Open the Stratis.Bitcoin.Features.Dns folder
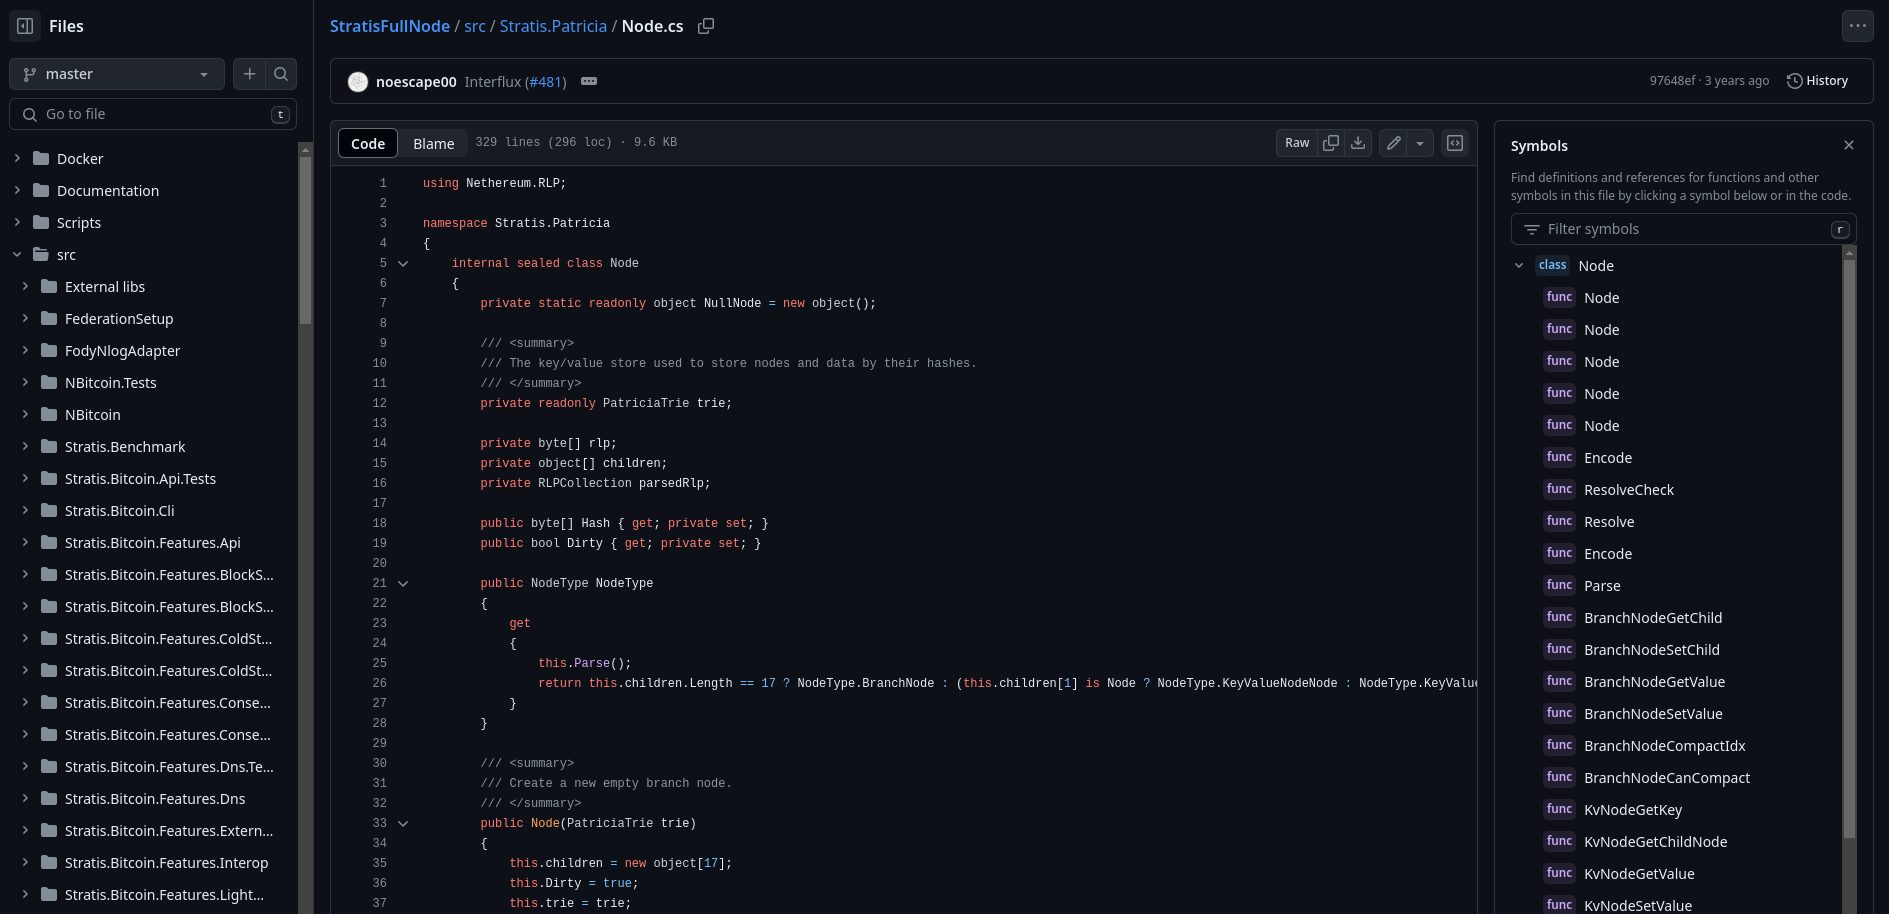Viewport: 1889px width, 914px height. (155, 799)
